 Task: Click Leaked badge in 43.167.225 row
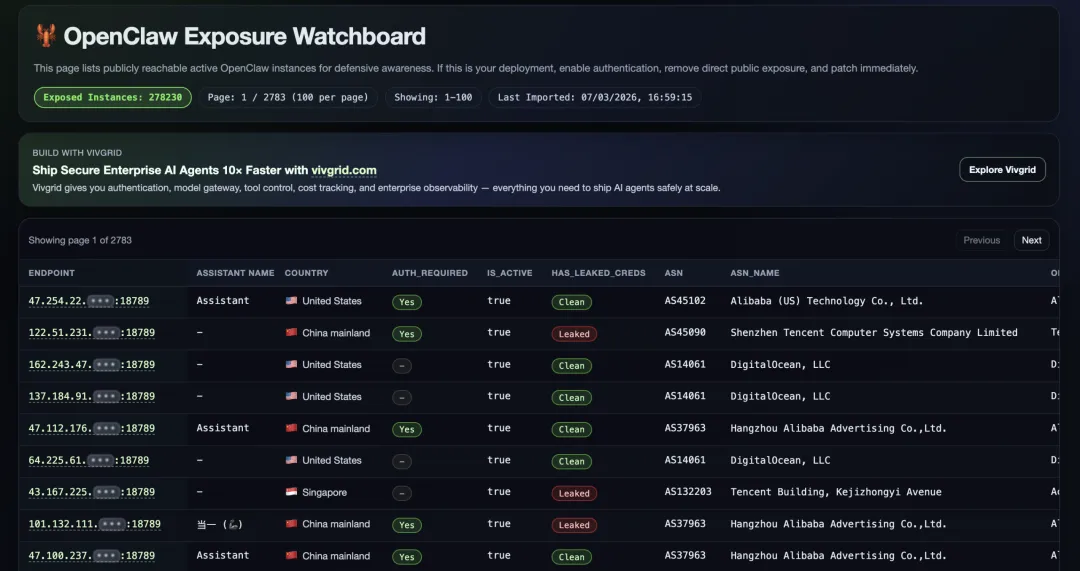pos(574,493)
